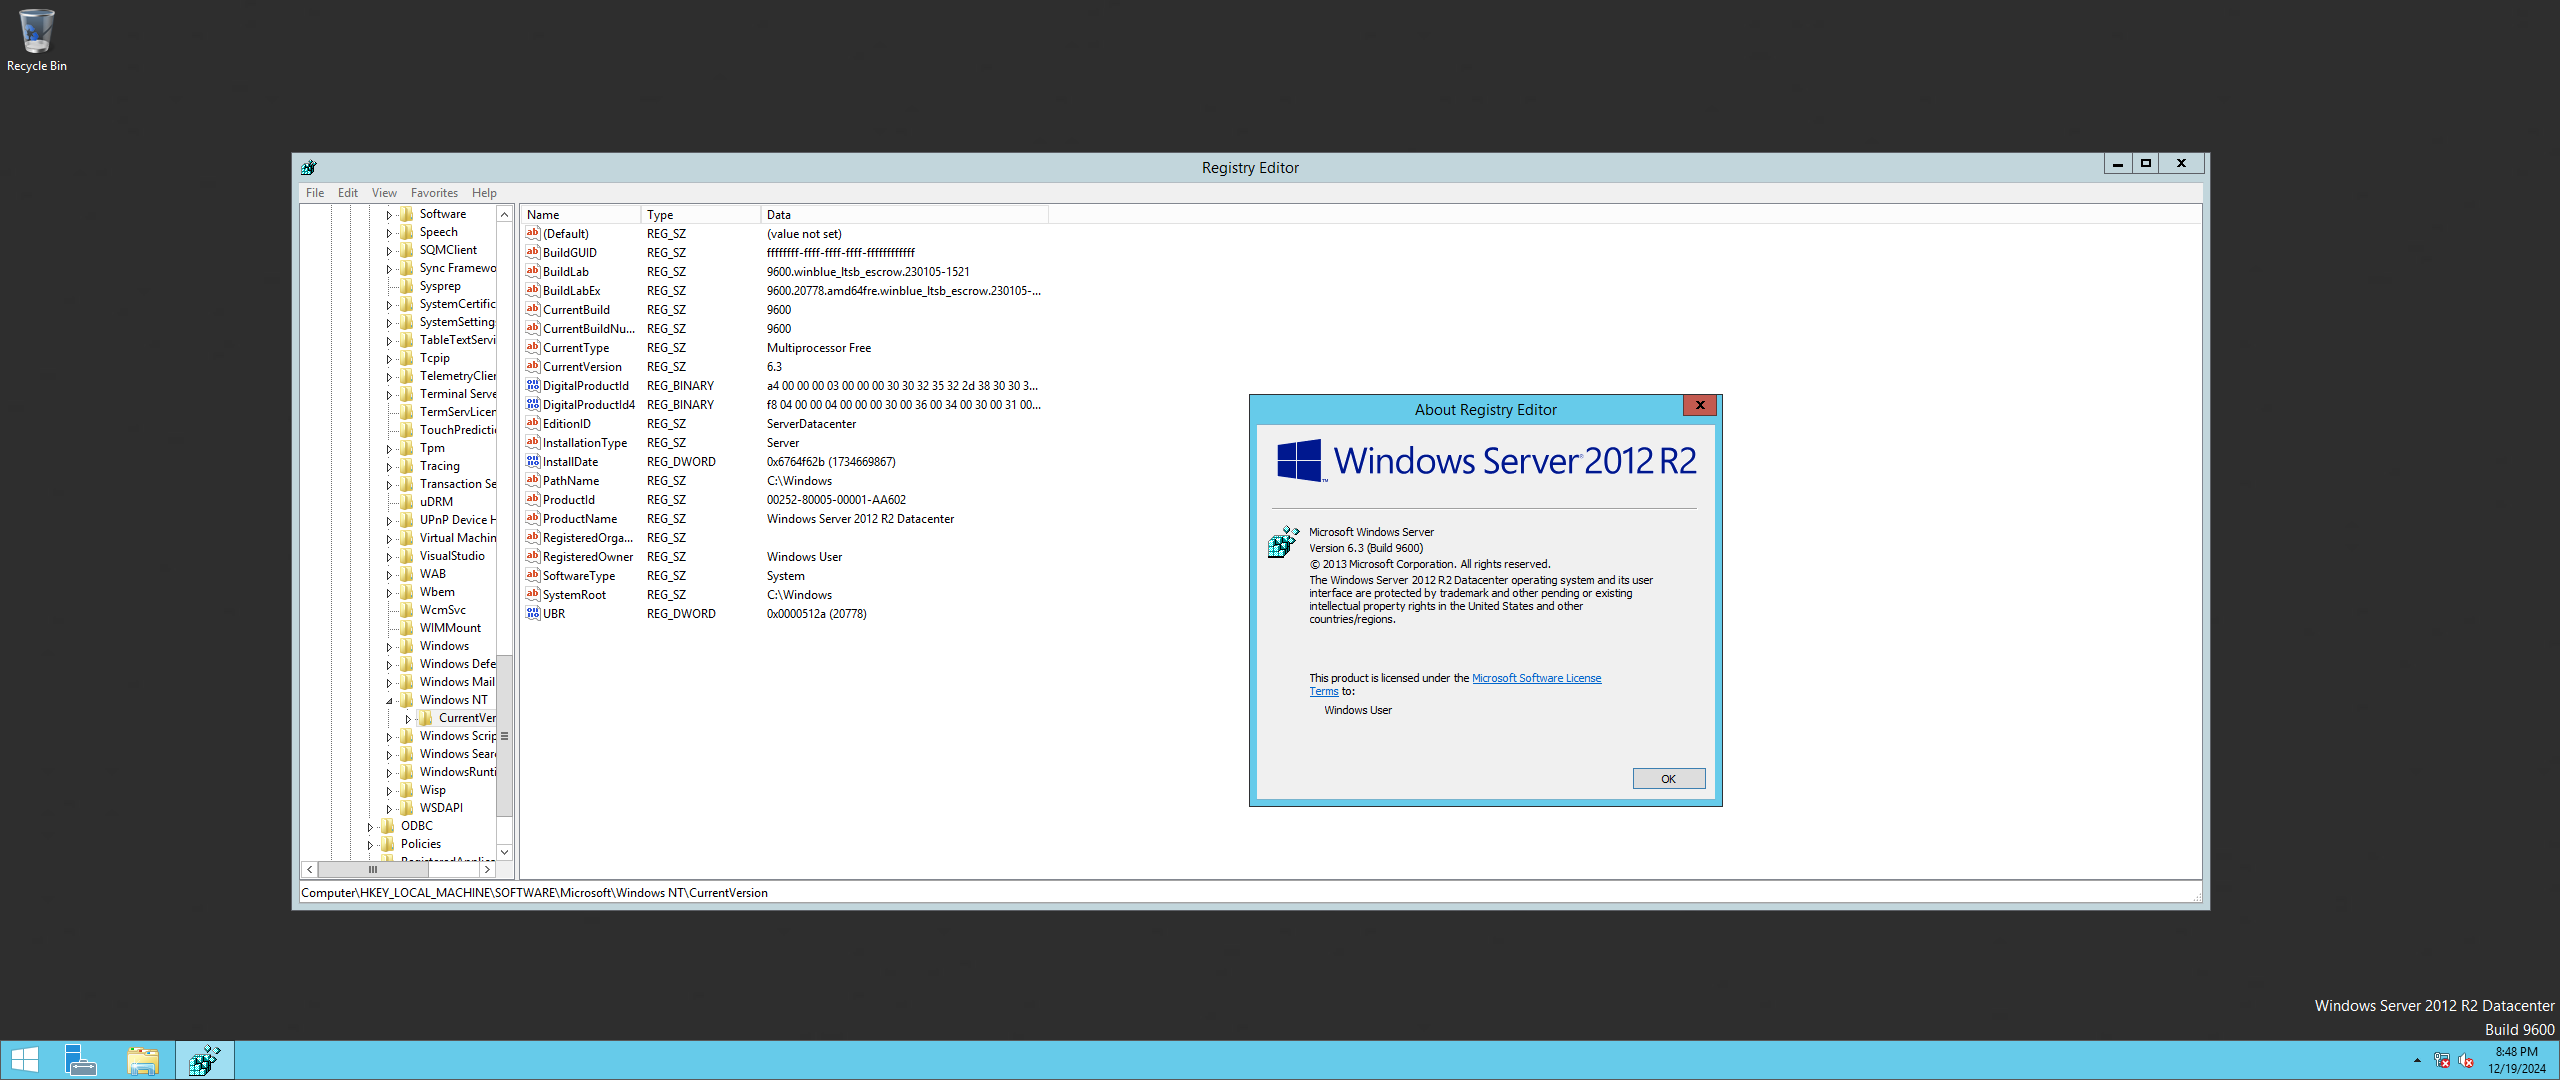Click the Windows Start button
The image size is (2560, 1080).
(x=24, y=1060)
